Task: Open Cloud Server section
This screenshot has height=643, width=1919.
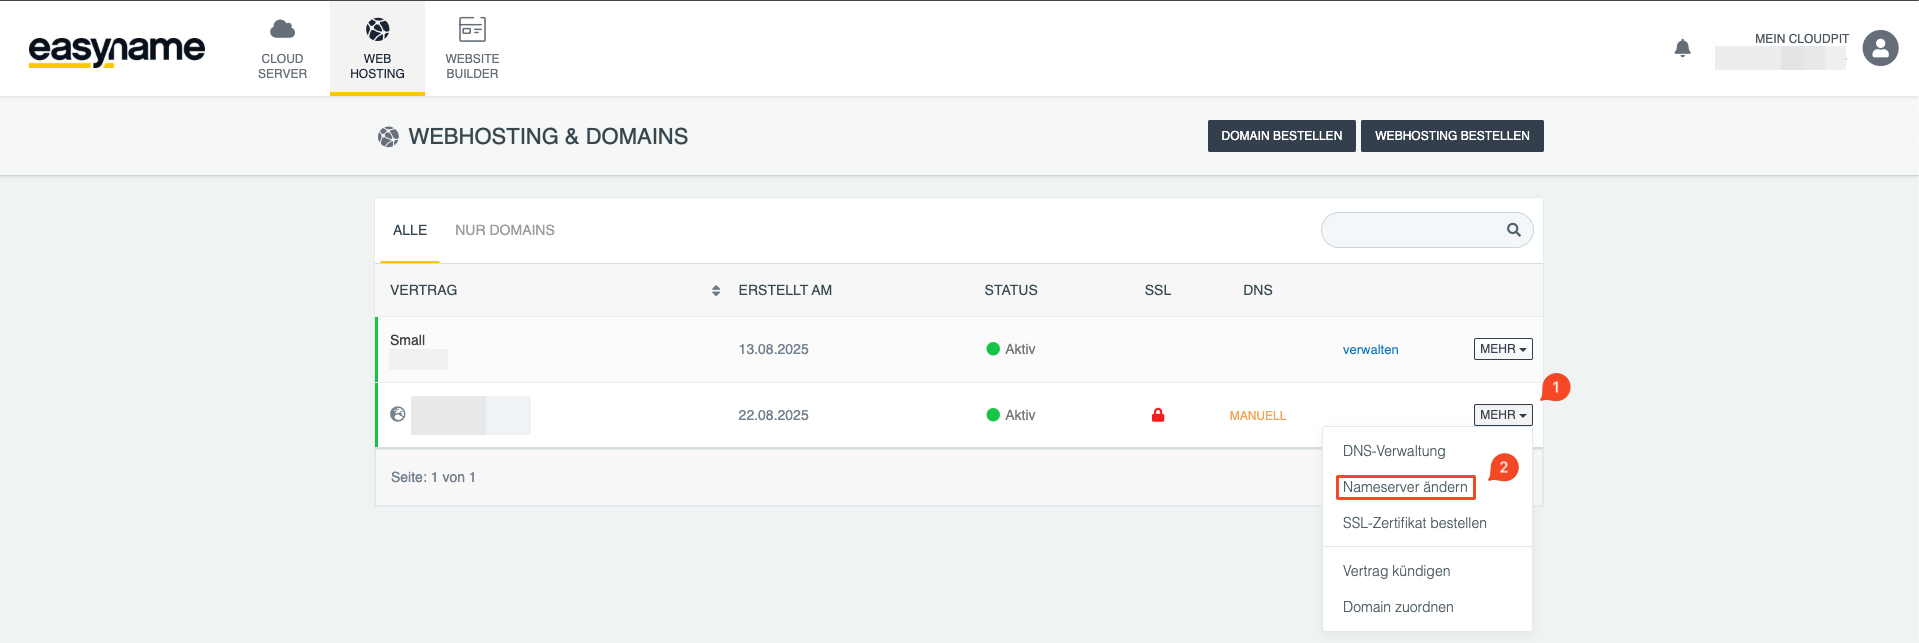Action: click(282, 49)
